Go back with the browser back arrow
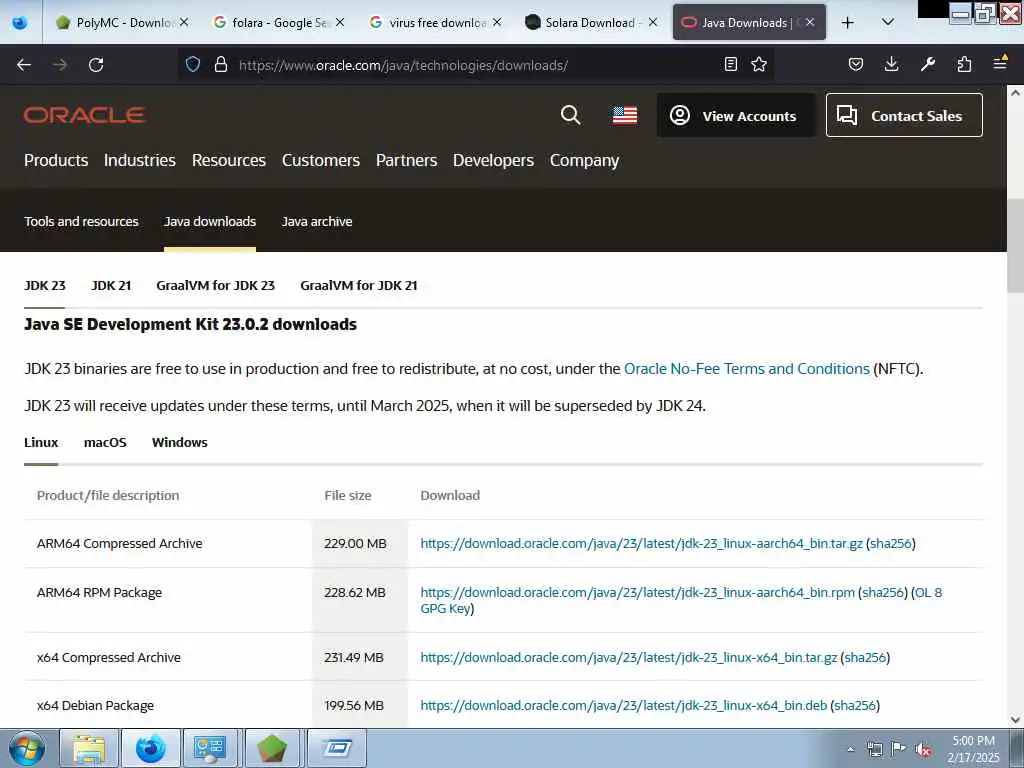Screen dimensions: 1024x768 point(24,65)
